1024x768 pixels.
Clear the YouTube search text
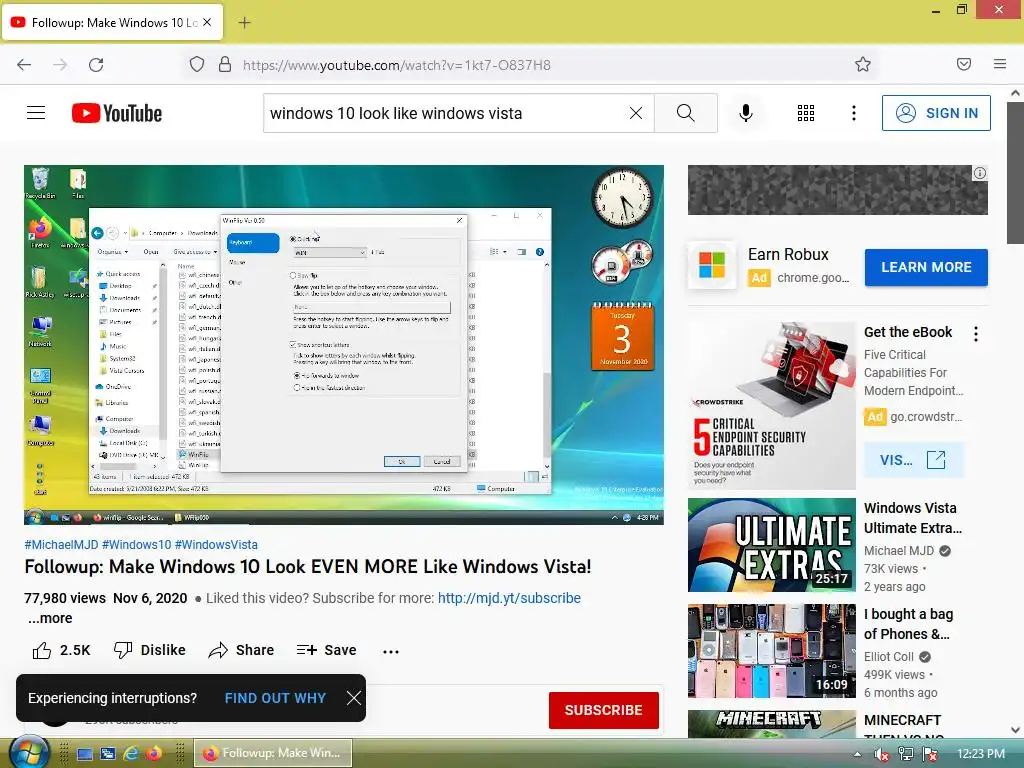635,113
